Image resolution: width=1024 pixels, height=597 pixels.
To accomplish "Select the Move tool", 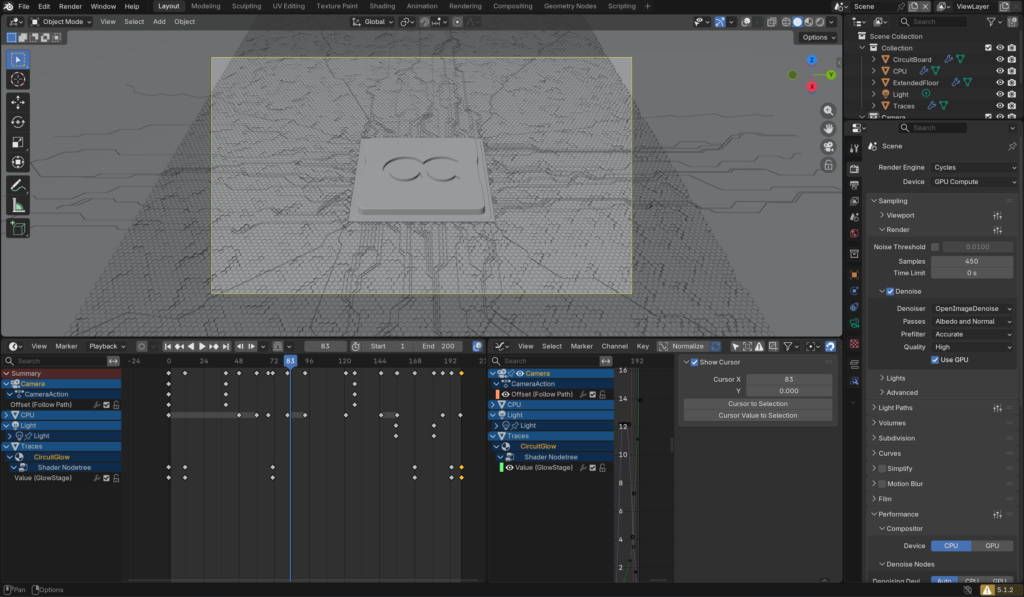I will (x=18, y=102).
